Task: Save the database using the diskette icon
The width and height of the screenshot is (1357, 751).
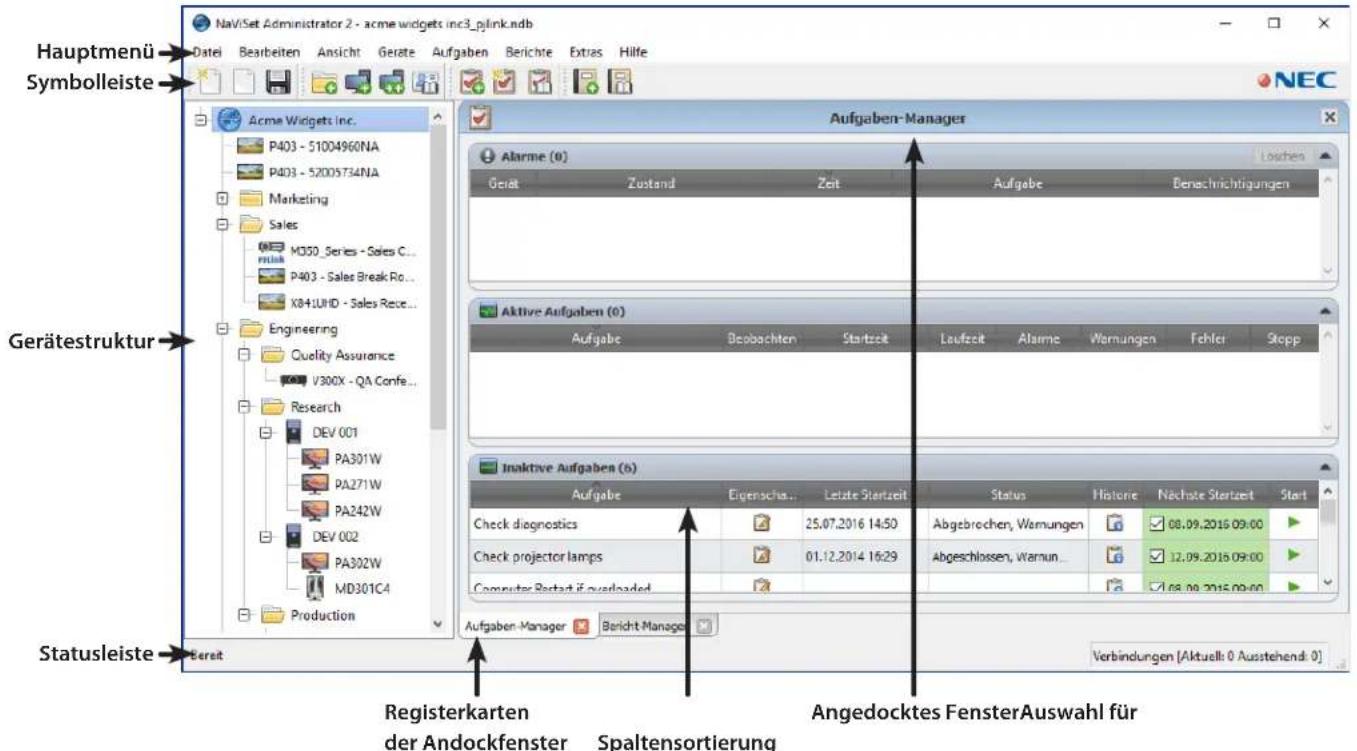Action: click(x=279, y=82)
